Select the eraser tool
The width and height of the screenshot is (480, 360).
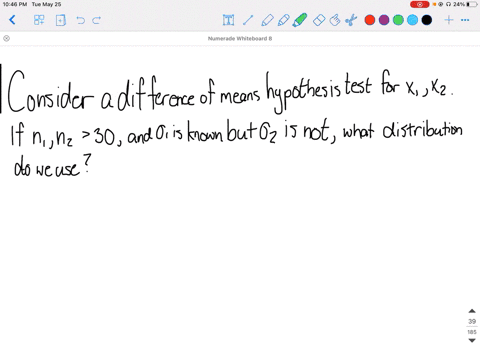pos(319,20)
